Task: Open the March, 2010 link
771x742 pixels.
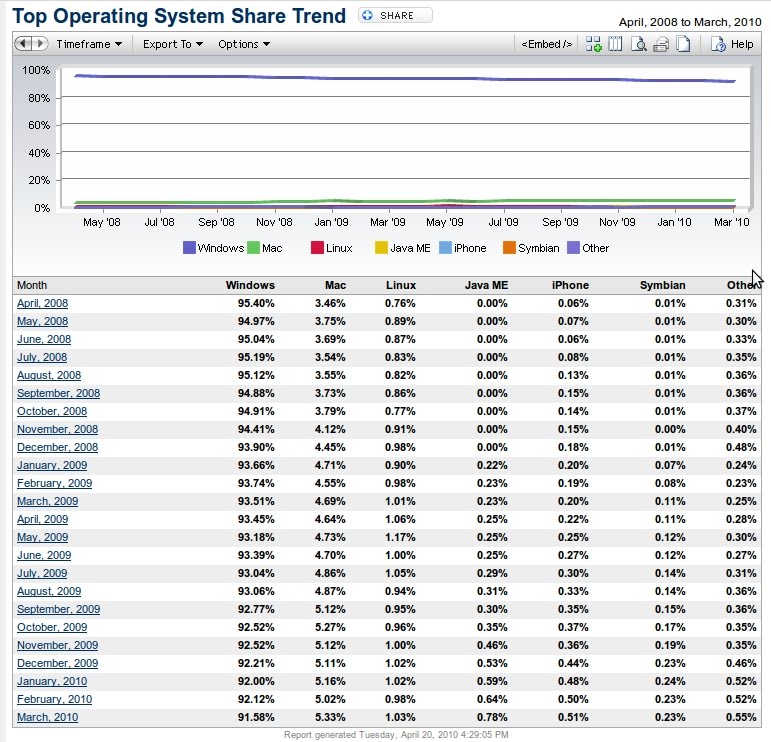Action: 47,717
